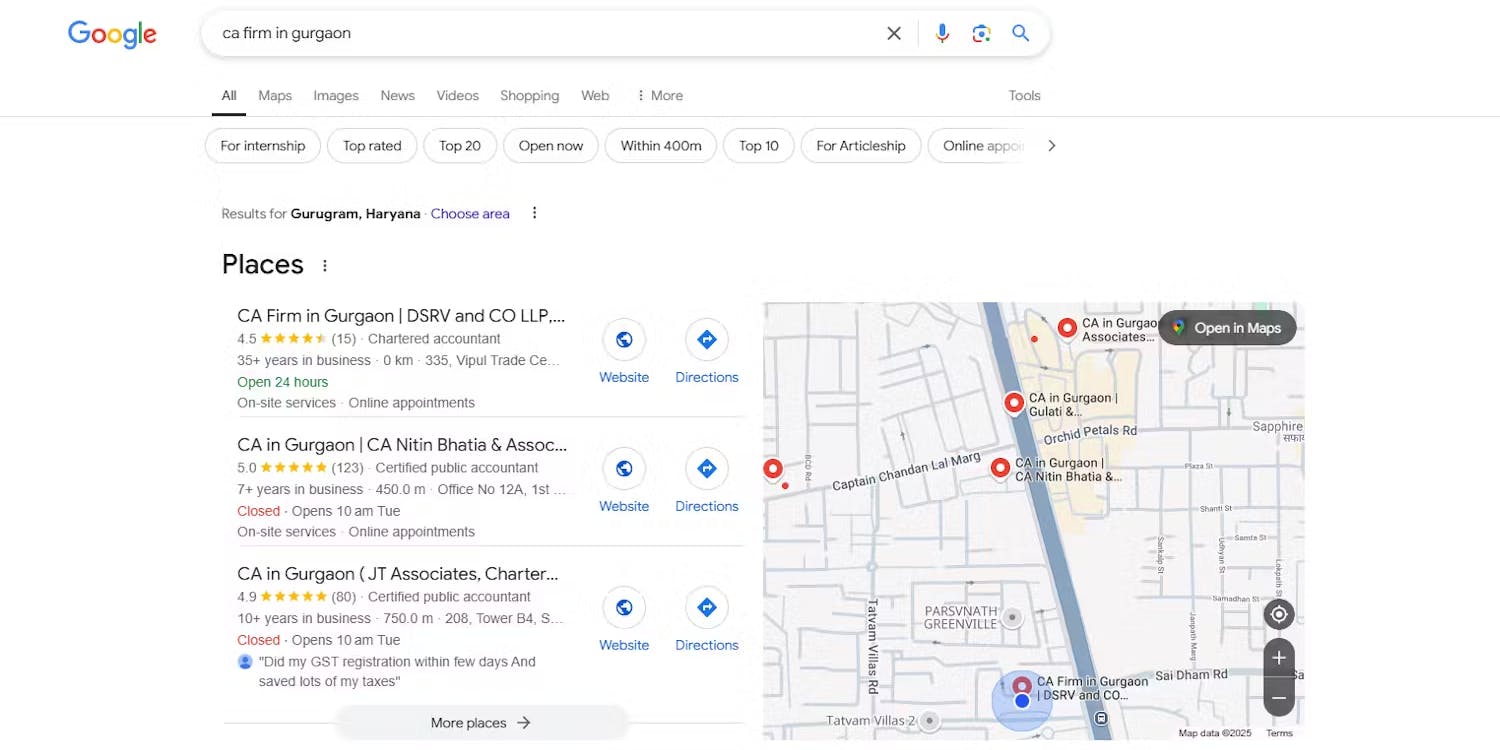The width and height of the screenshot is (1500, 750).
Task: Open Google Lens image search
Action: pyautogui.click(x=981, y=32)
